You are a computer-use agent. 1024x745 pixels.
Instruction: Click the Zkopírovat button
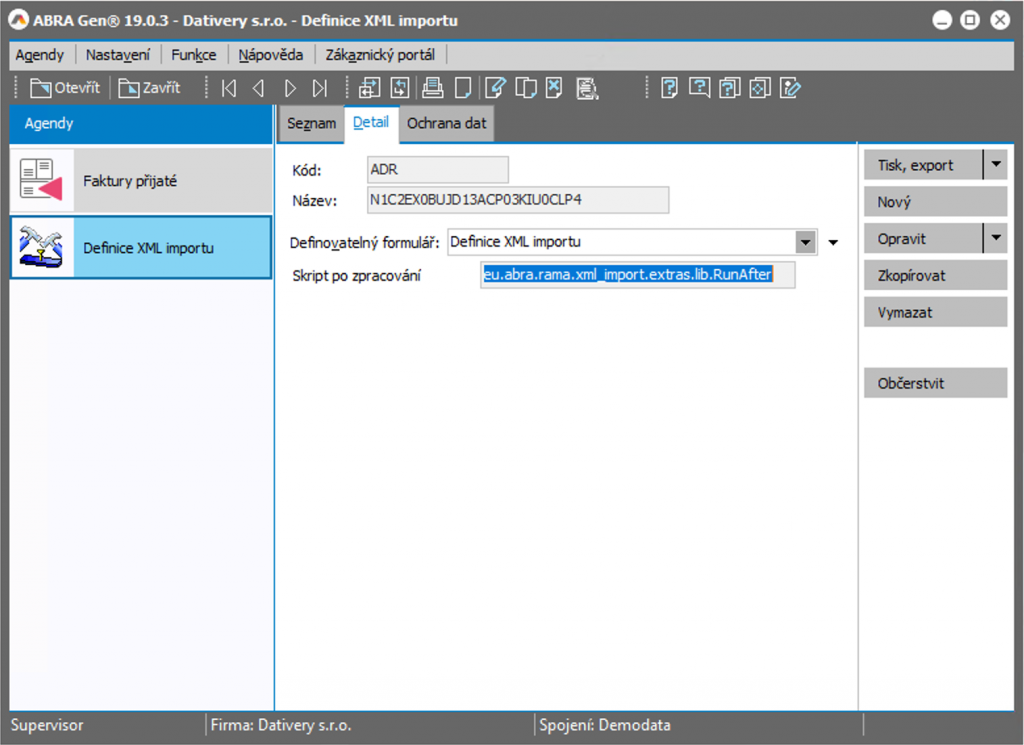935,275
